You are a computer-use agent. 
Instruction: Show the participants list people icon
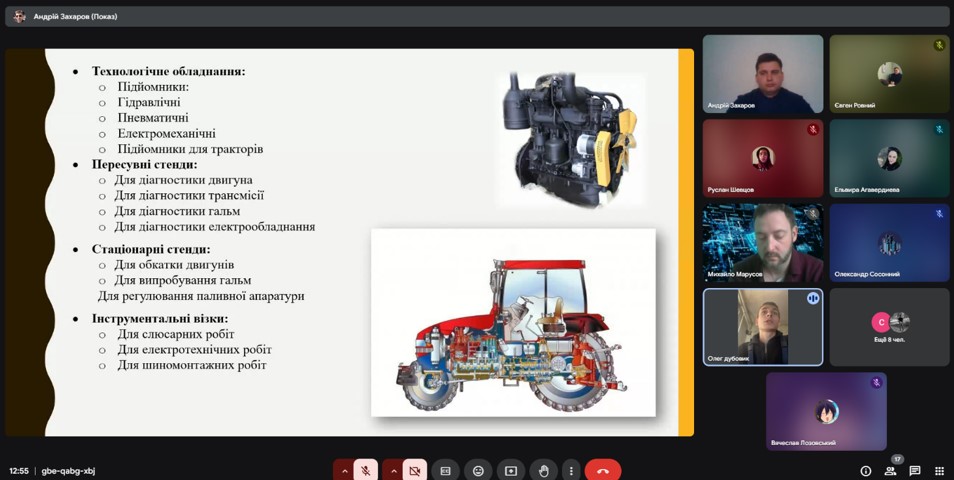890,471
